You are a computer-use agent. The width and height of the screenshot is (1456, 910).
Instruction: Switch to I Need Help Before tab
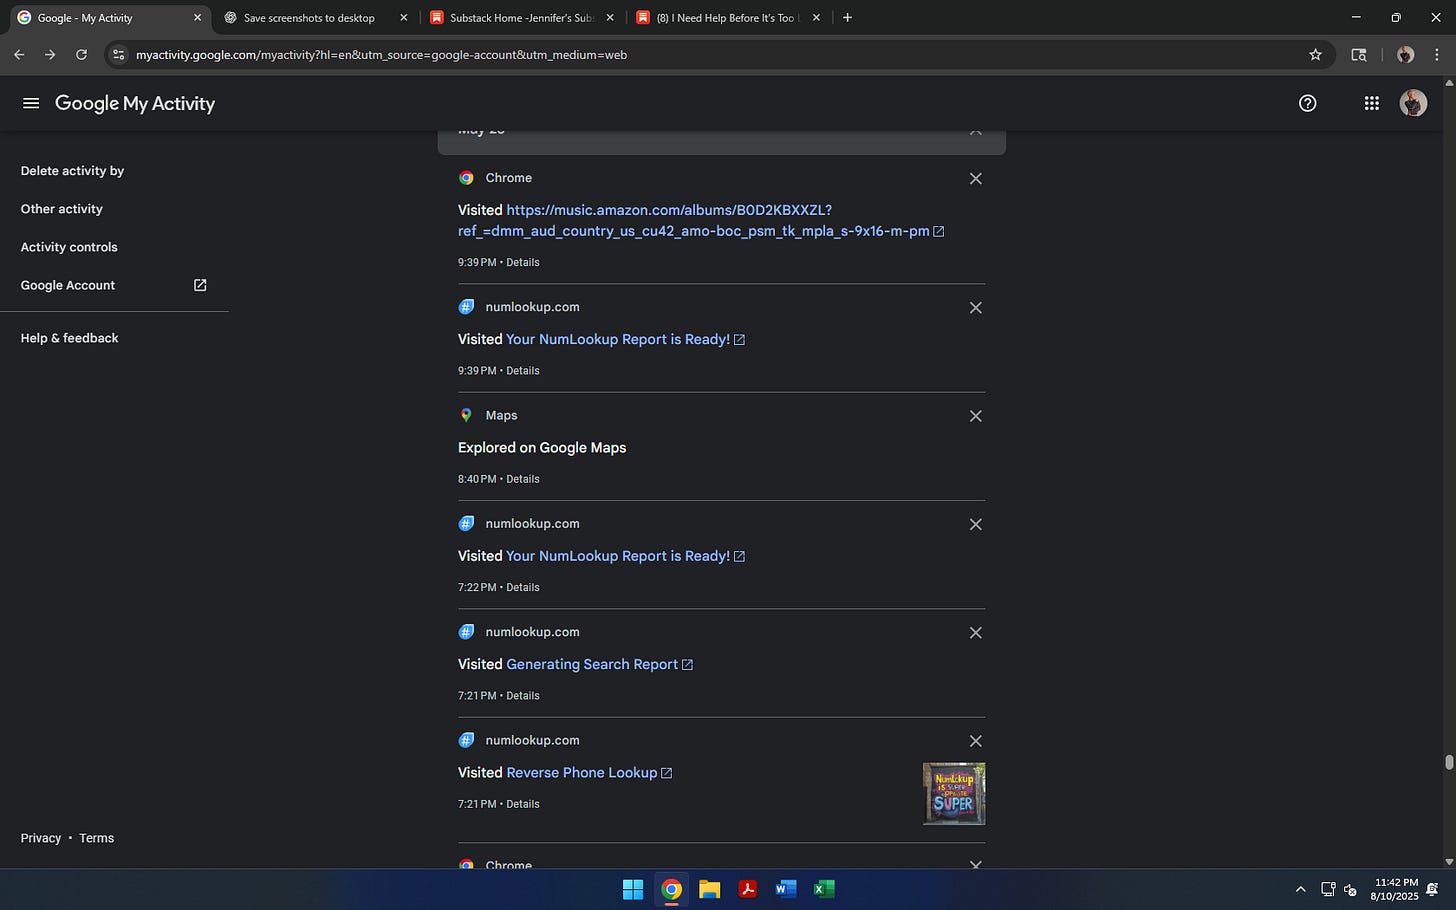(726, 18)
